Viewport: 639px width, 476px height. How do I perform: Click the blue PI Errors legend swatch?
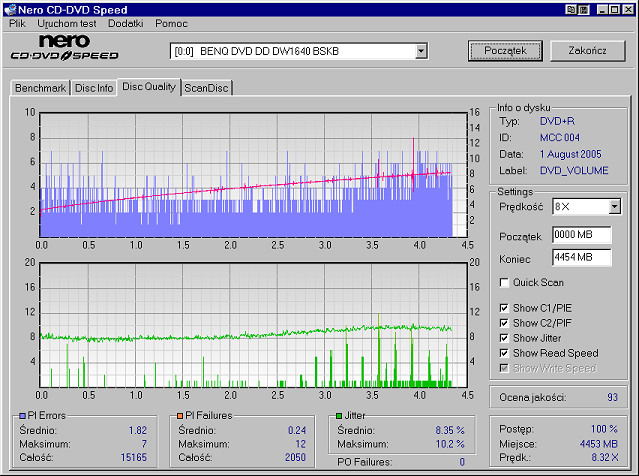click(x=22, y=416)
